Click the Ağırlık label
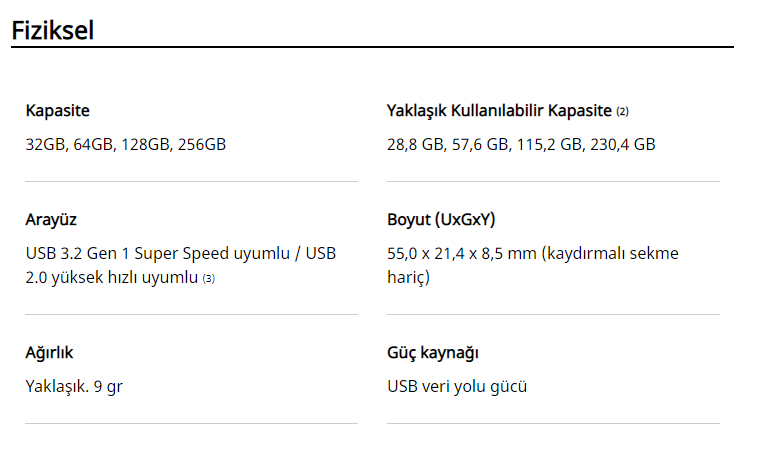766x456 pixels. [49, 352]
